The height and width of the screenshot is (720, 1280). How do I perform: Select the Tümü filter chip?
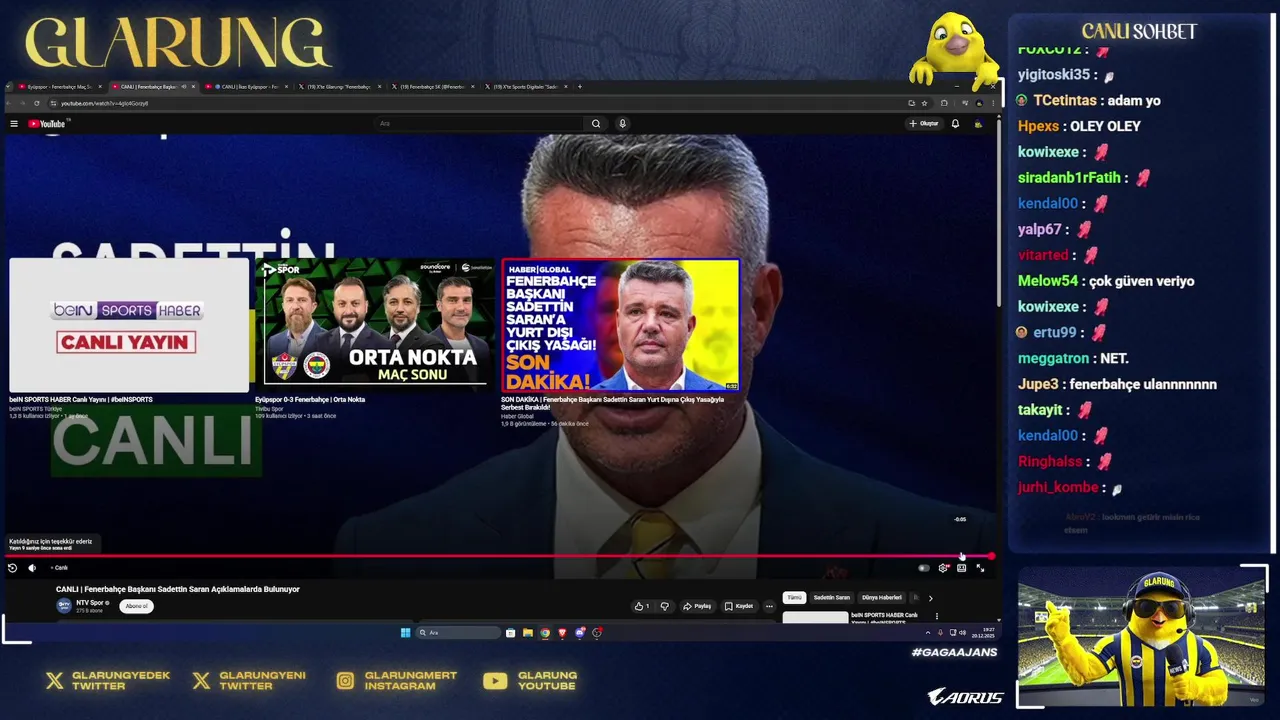point(794,598)
